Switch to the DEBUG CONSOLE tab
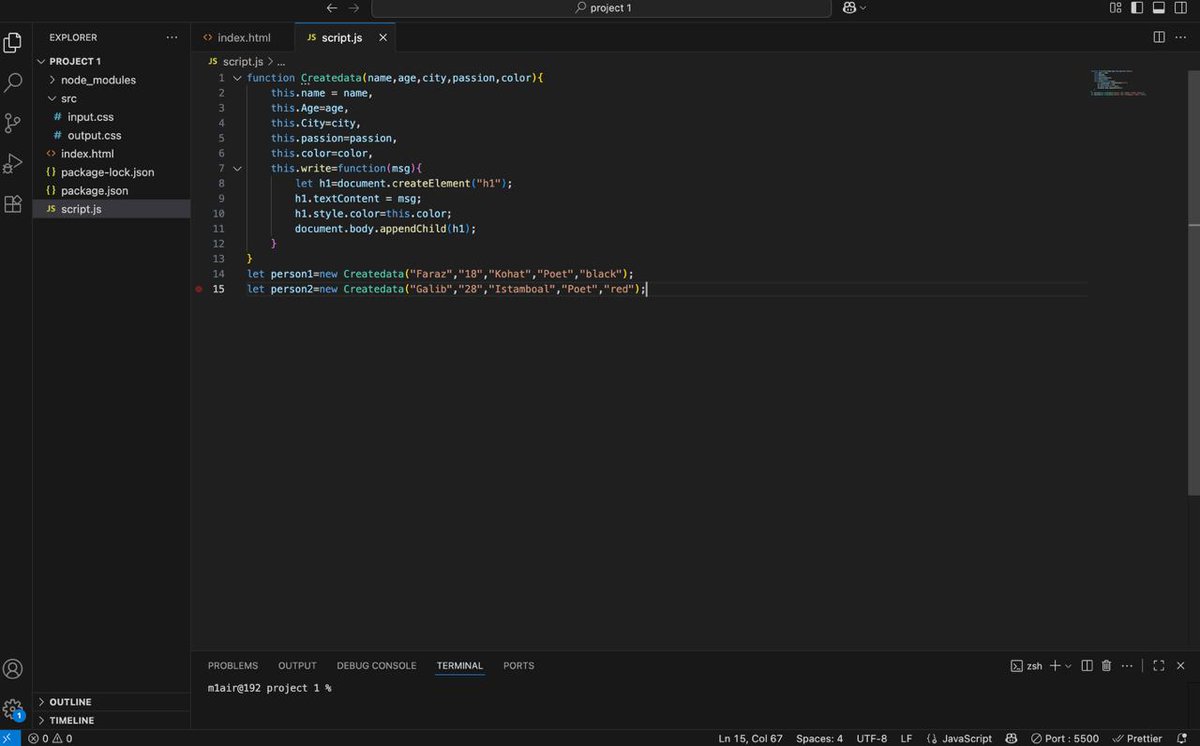The height and width of the screenshot is (746, 1200). pyautogui.click(x=376, y=665)
